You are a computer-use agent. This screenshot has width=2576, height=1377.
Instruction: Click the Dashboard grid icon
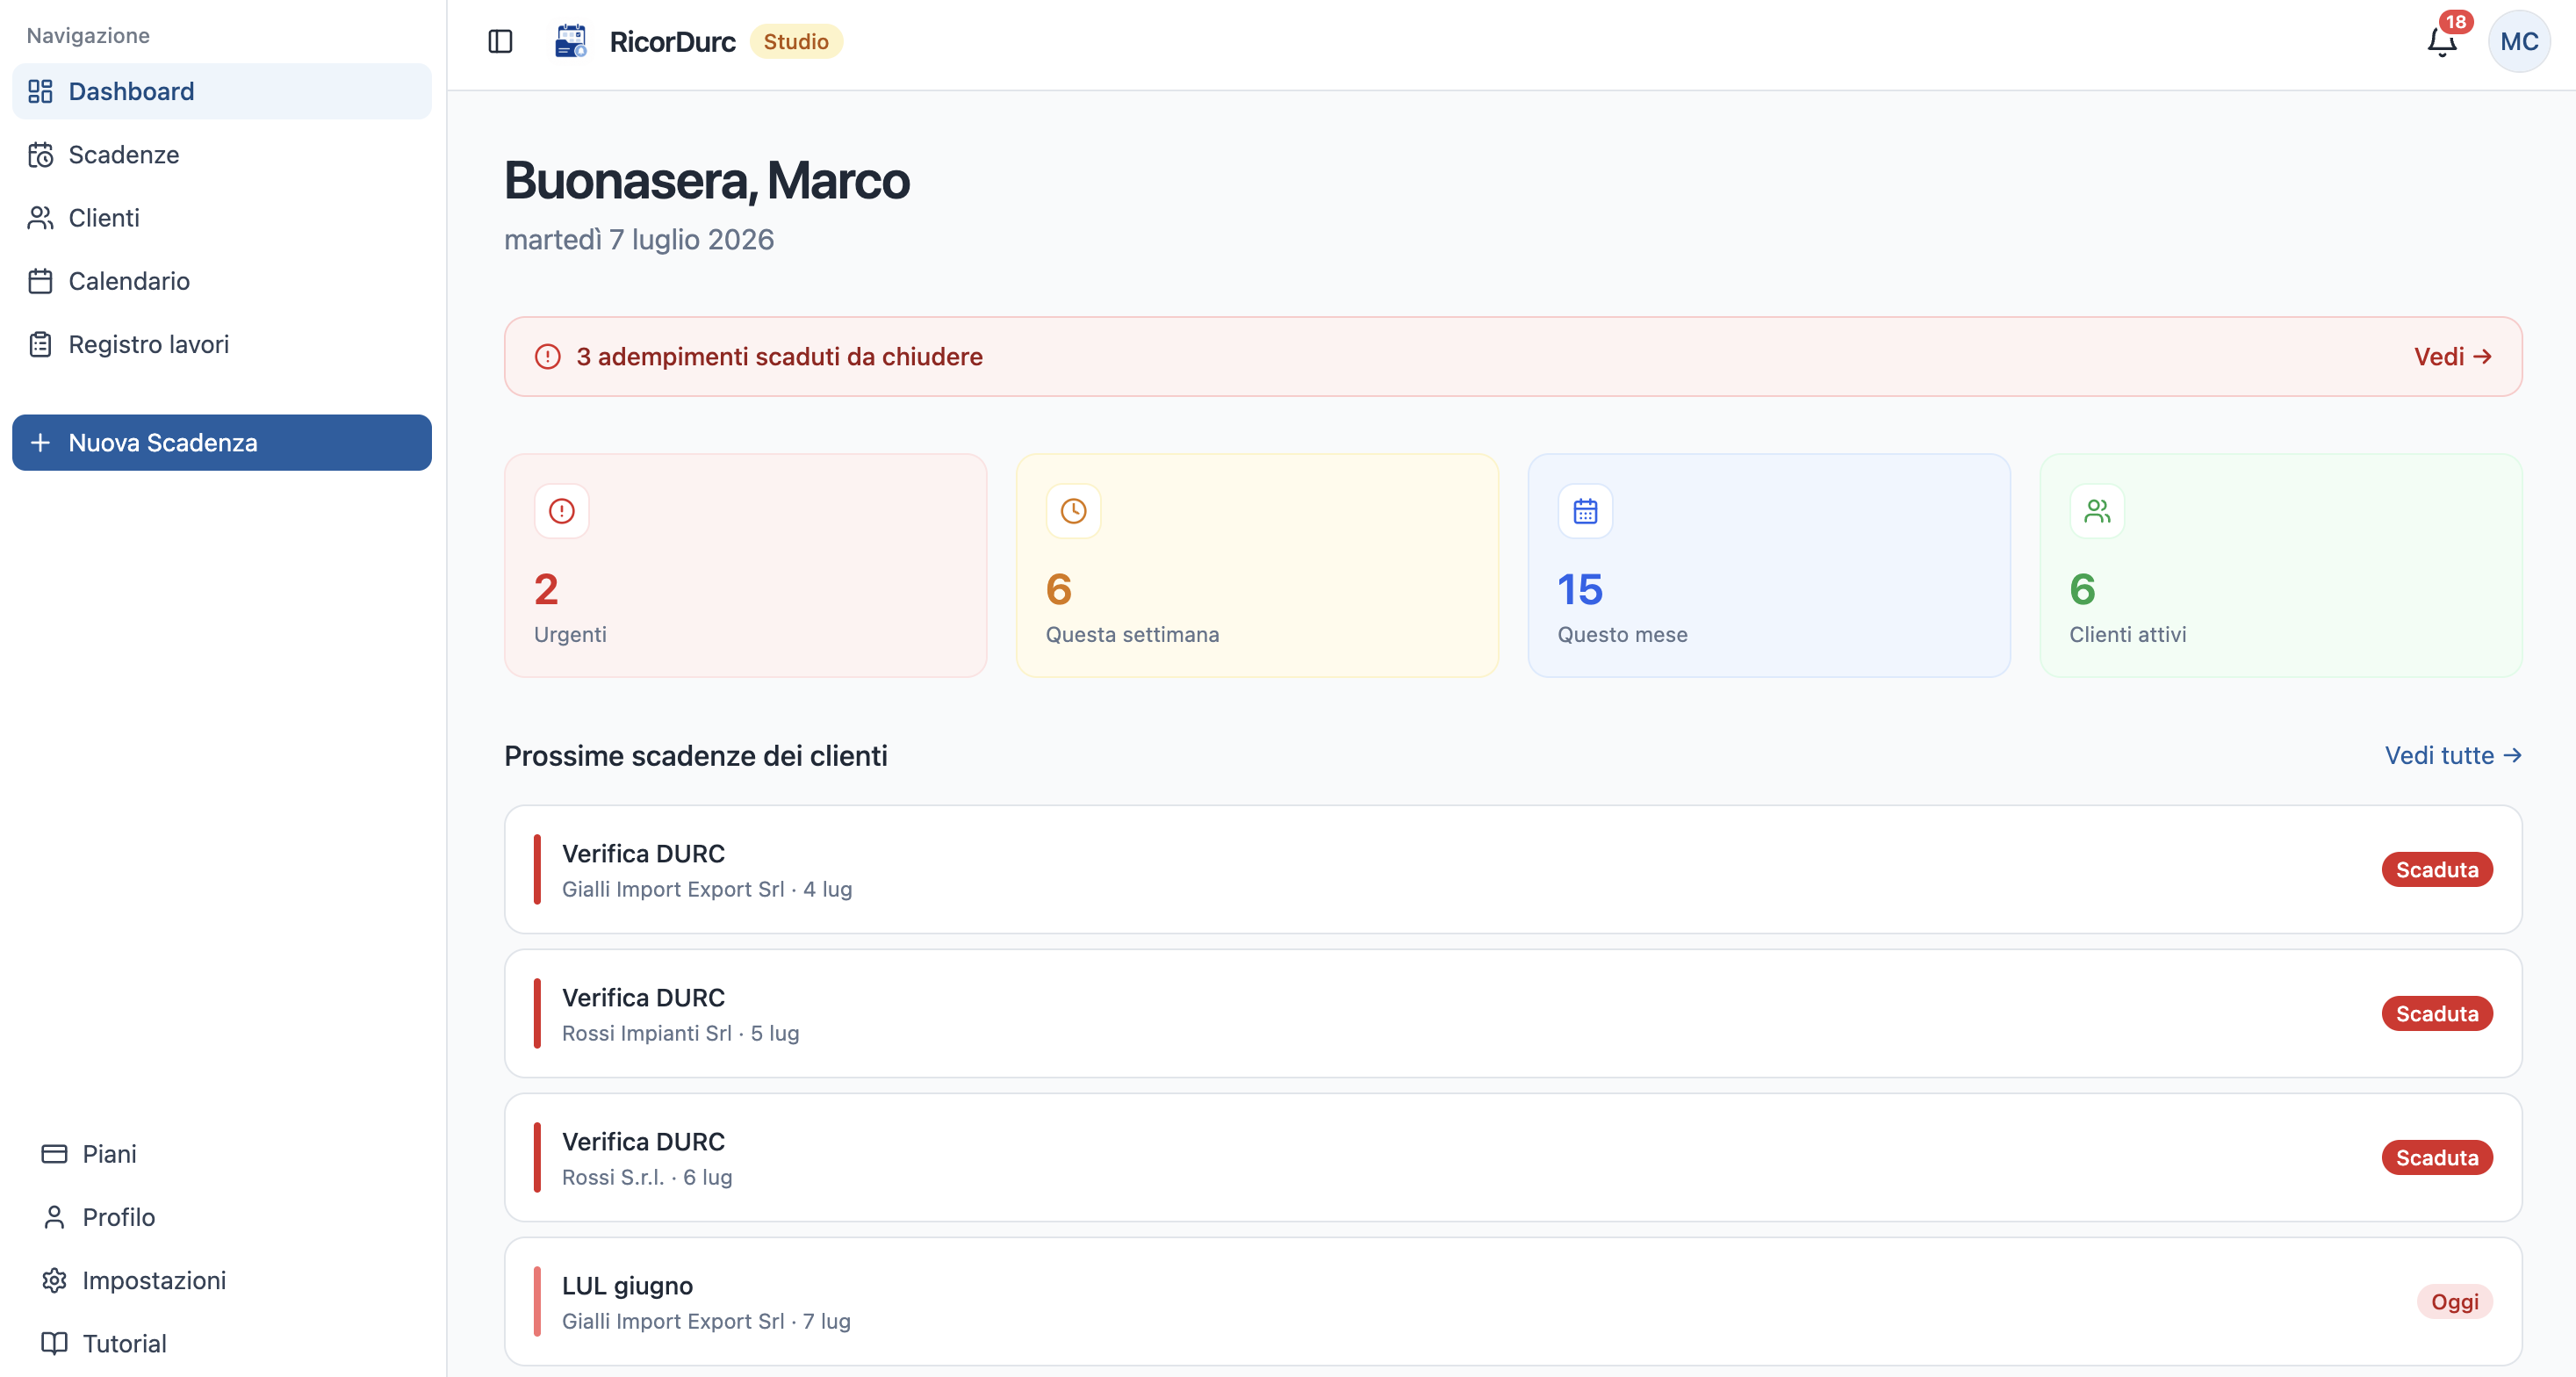pyautogui.click(x=40, y=91)
